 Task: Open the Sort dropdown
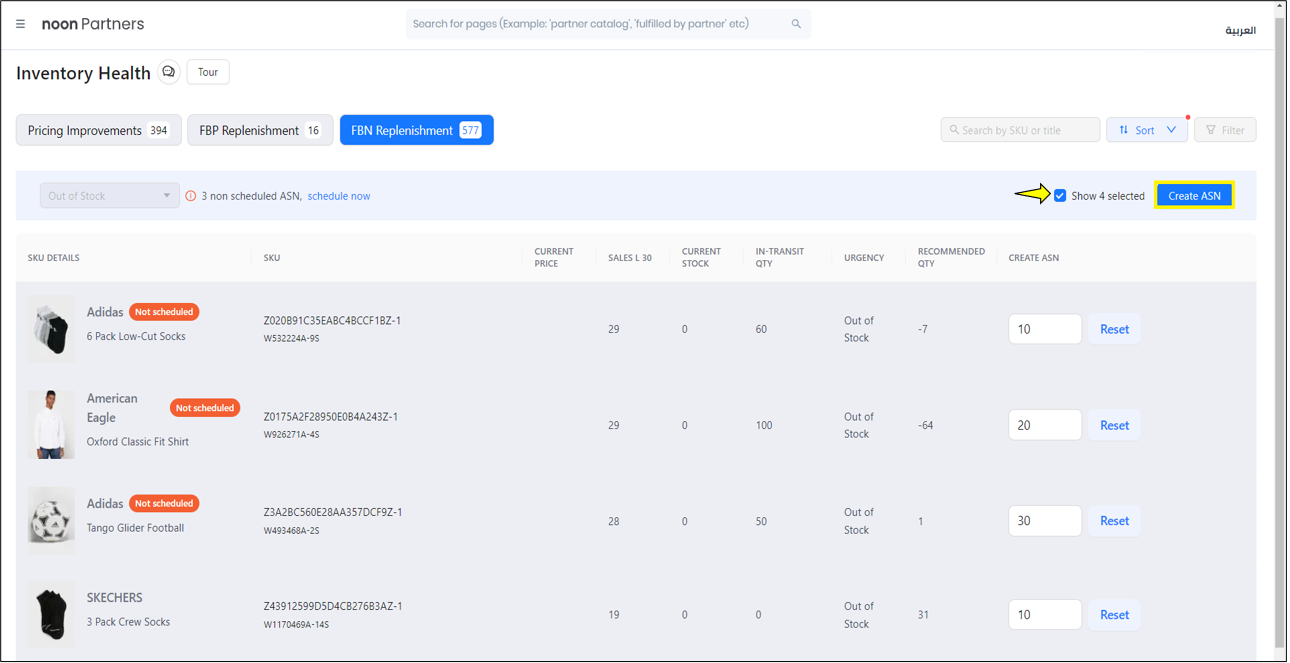(1146, 130)
